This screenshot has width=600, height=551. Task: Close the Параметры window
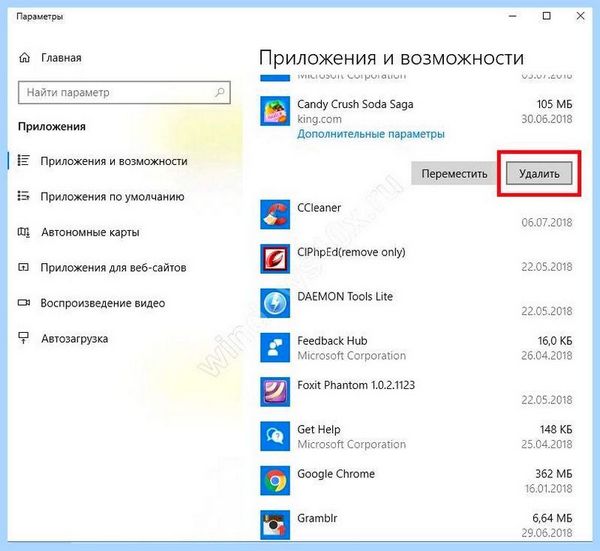(580, 16)
